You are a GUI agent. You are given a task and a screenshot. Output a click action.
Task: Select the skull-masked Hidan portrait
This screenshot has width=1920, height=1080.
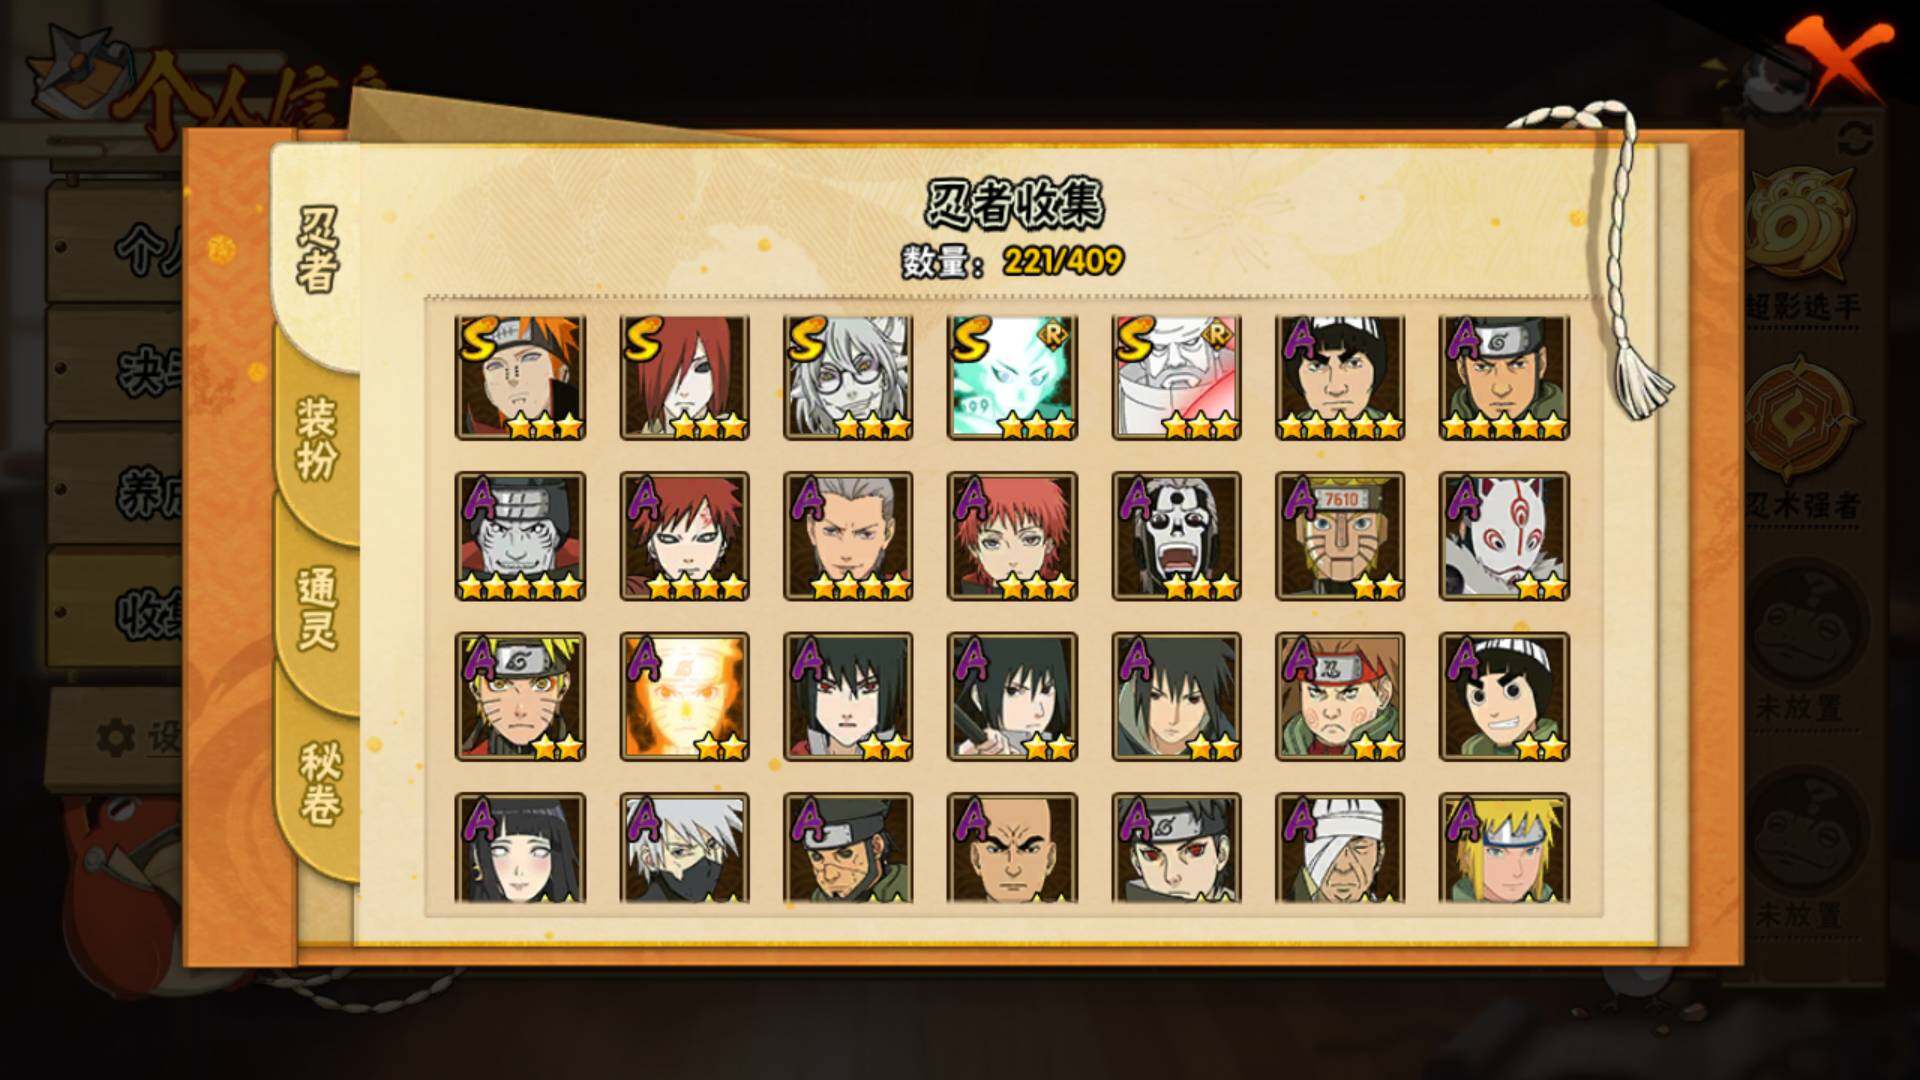coord(1176,537)
